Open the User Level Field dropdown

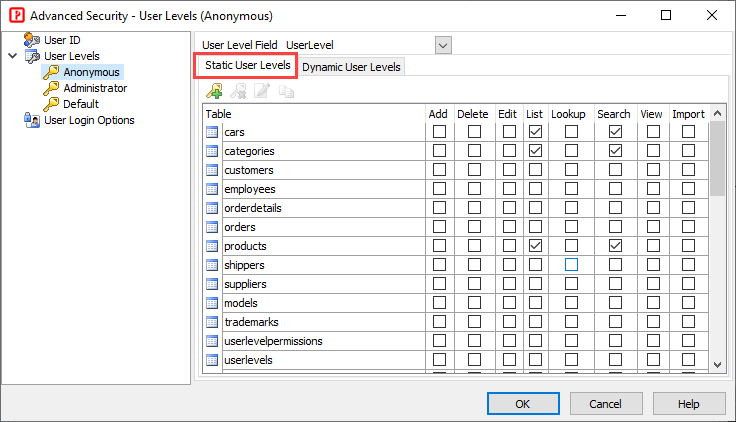[443, 45]
